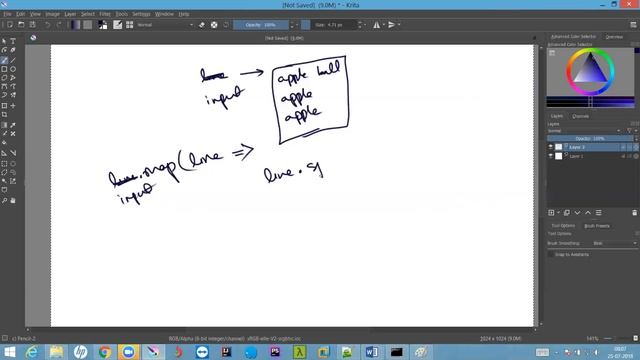Reload the original brush preset
Screen dimensions: 640x360
[226, 25]
